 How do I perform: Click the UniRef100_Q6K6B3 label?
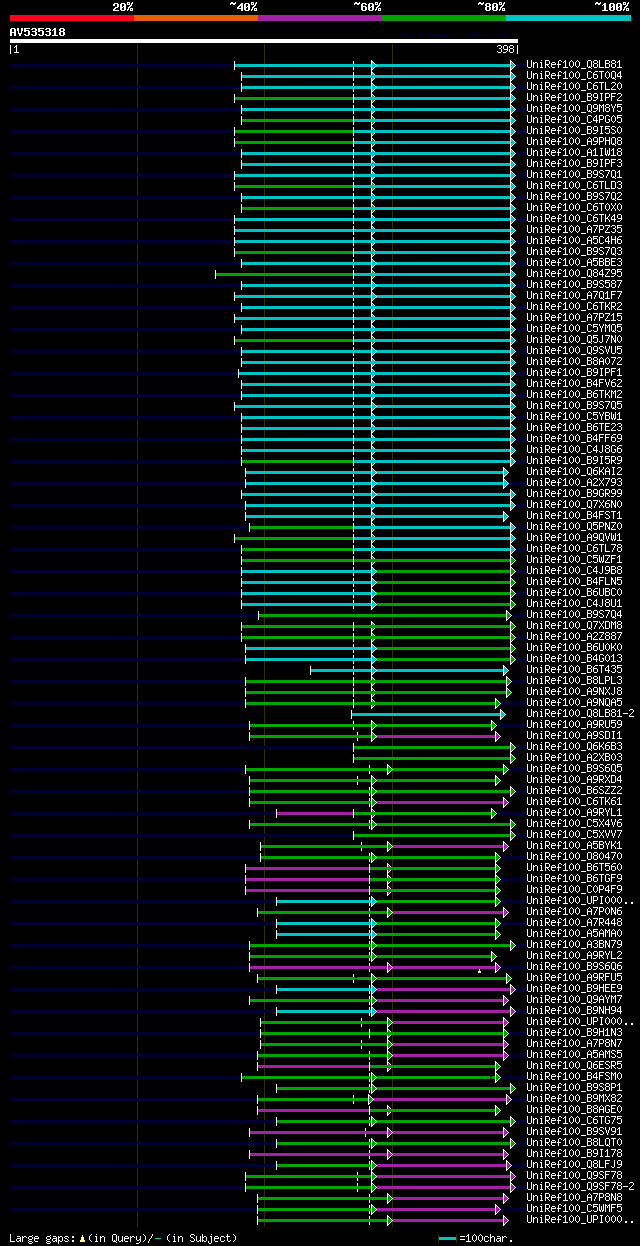click(574, 746)
